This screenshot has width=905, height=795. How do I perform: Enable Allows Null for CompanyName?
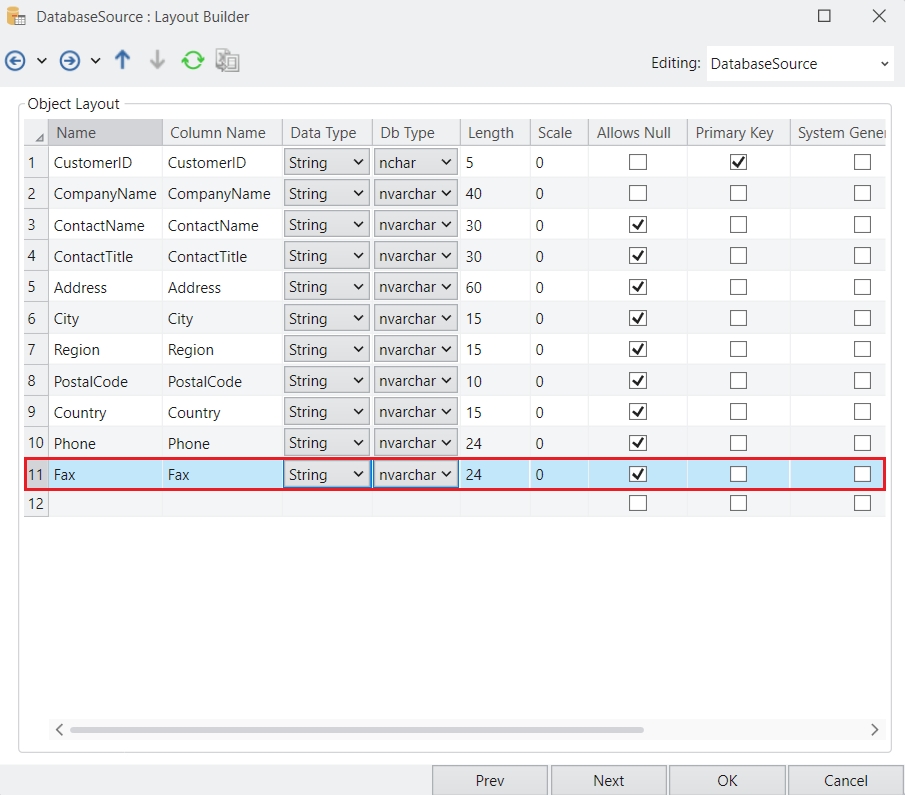click(x=637, y=193)
